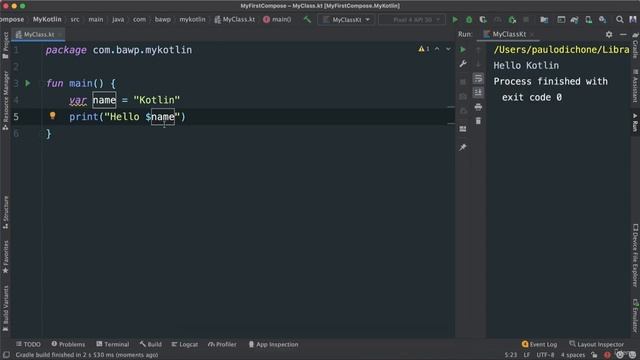
Task: Open the Pixel 4 API 30 device dropdown
Action: pos(411,20)
